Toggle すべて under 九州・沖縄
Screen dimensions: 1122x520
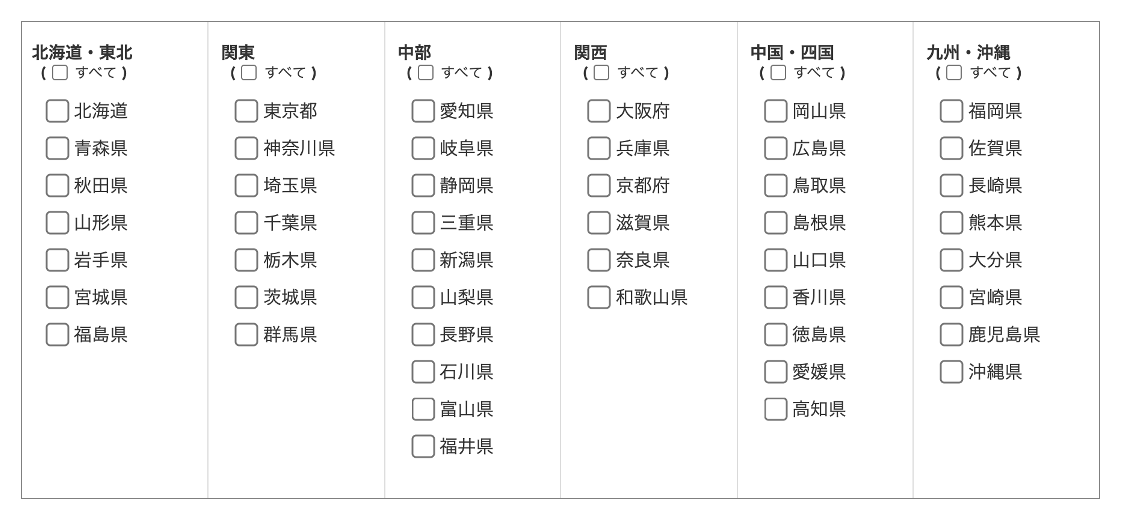(x=953, y=72)
